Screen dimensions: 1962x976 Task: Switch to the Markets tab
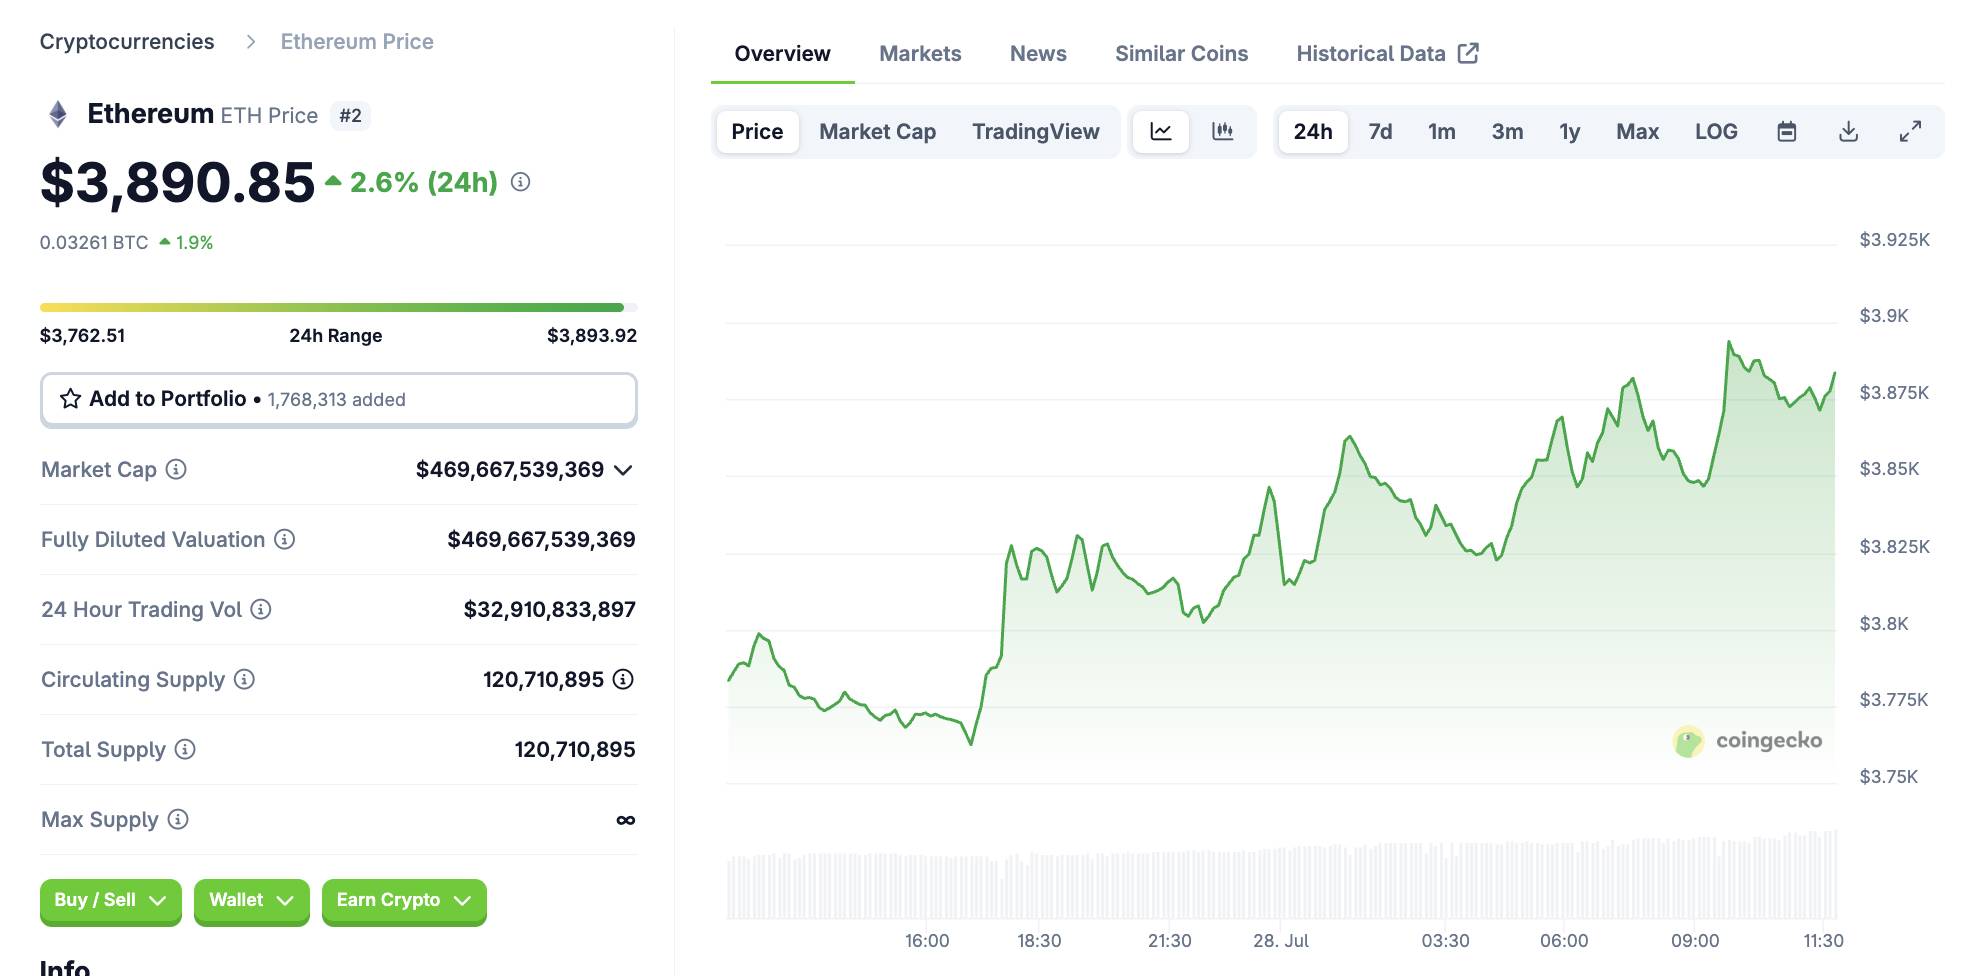(x=920, y=53)
